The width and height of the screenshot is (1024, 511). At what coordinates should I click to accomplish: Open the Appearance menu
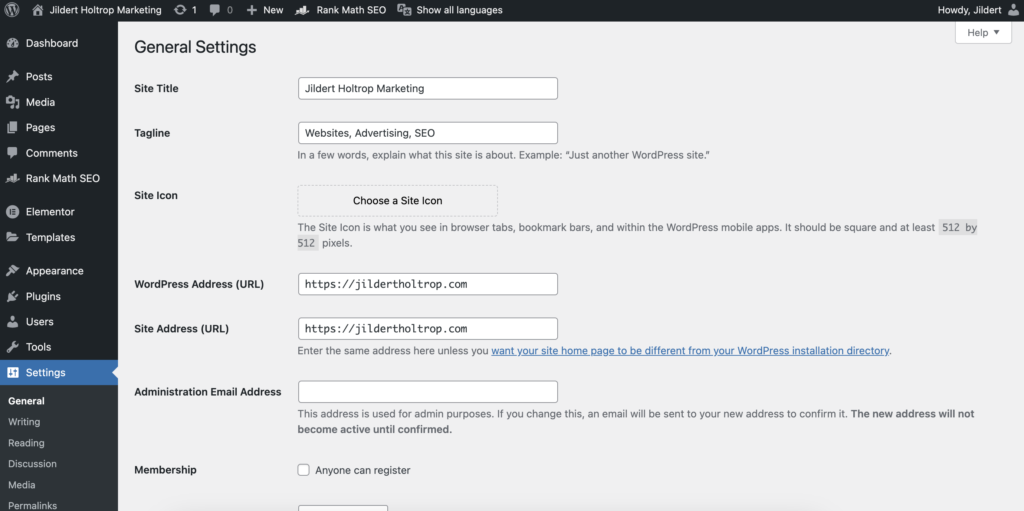coord(59,271)
